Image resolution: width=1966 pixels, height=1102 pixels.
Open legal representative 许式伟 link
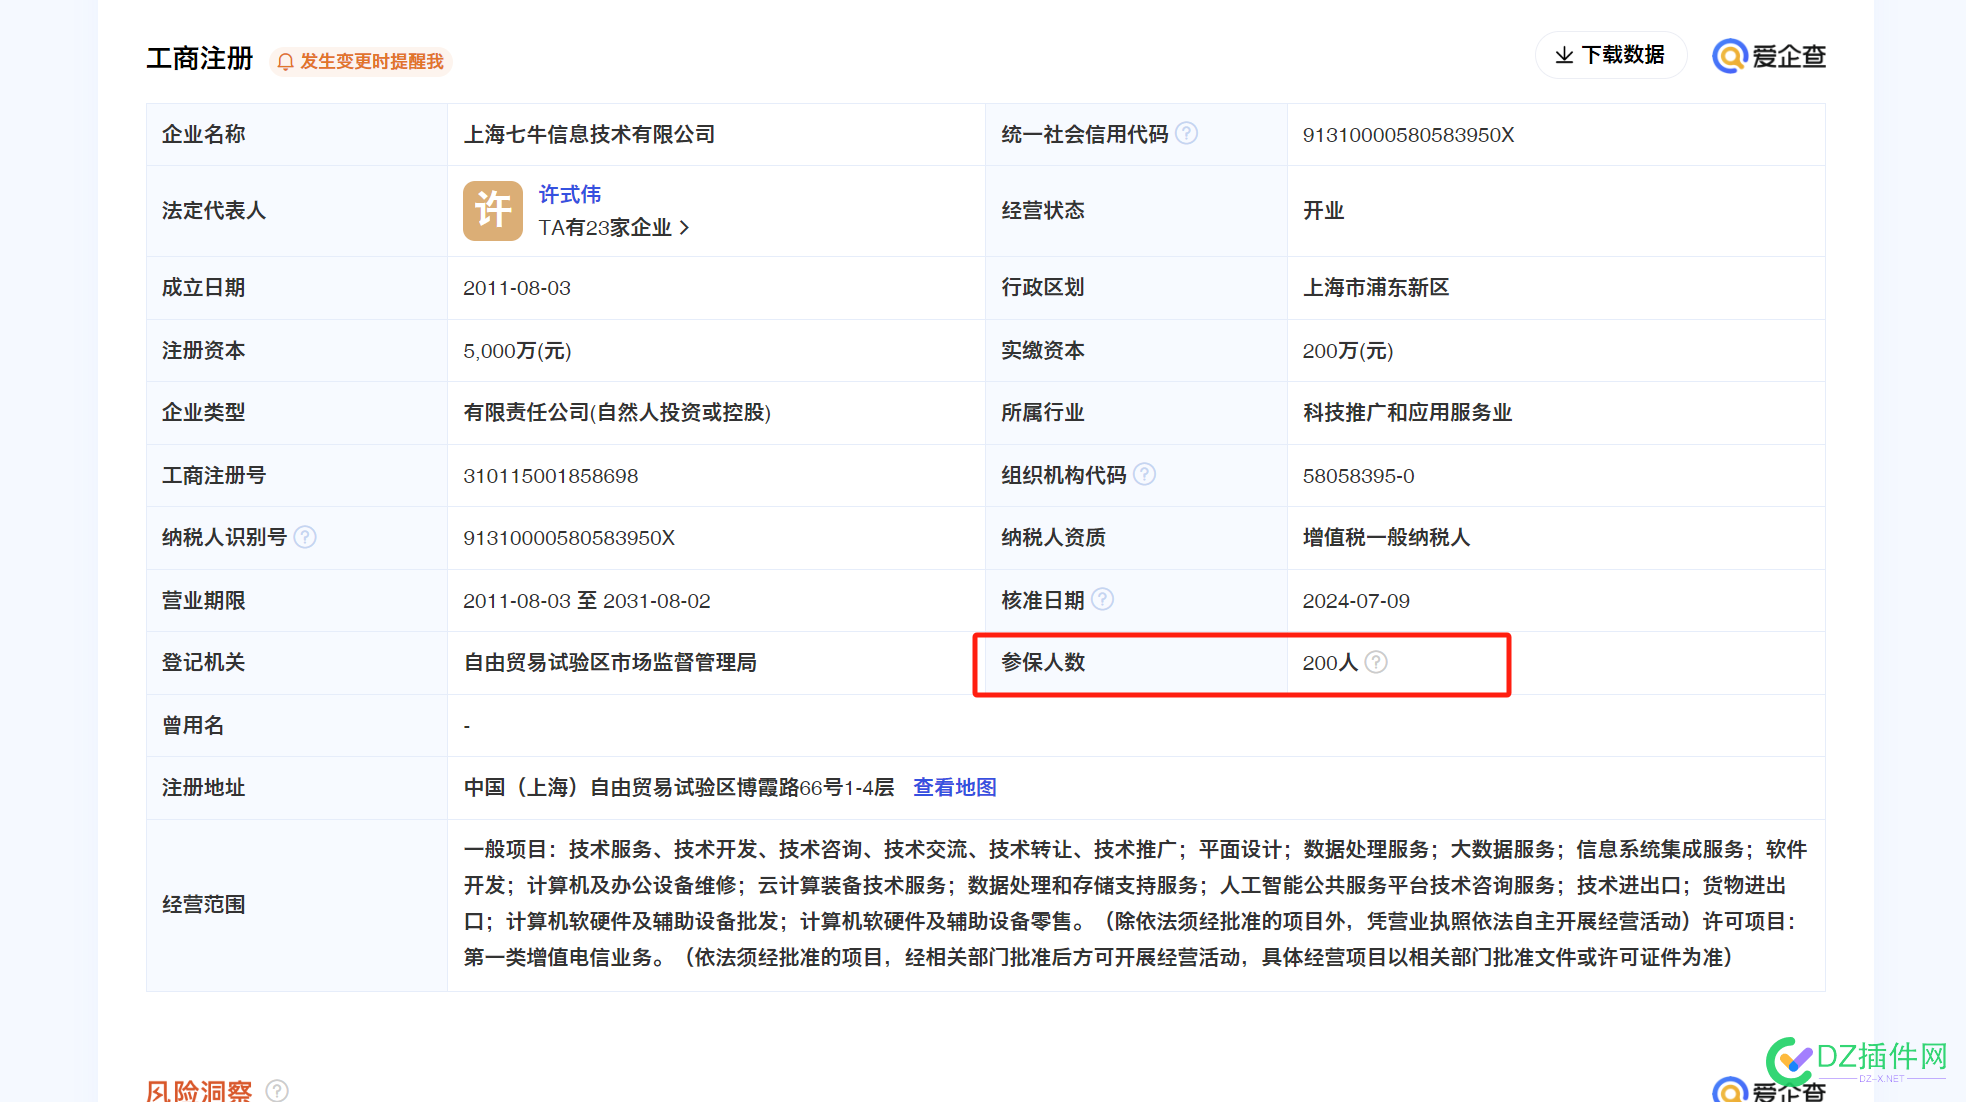coord(570,194)
